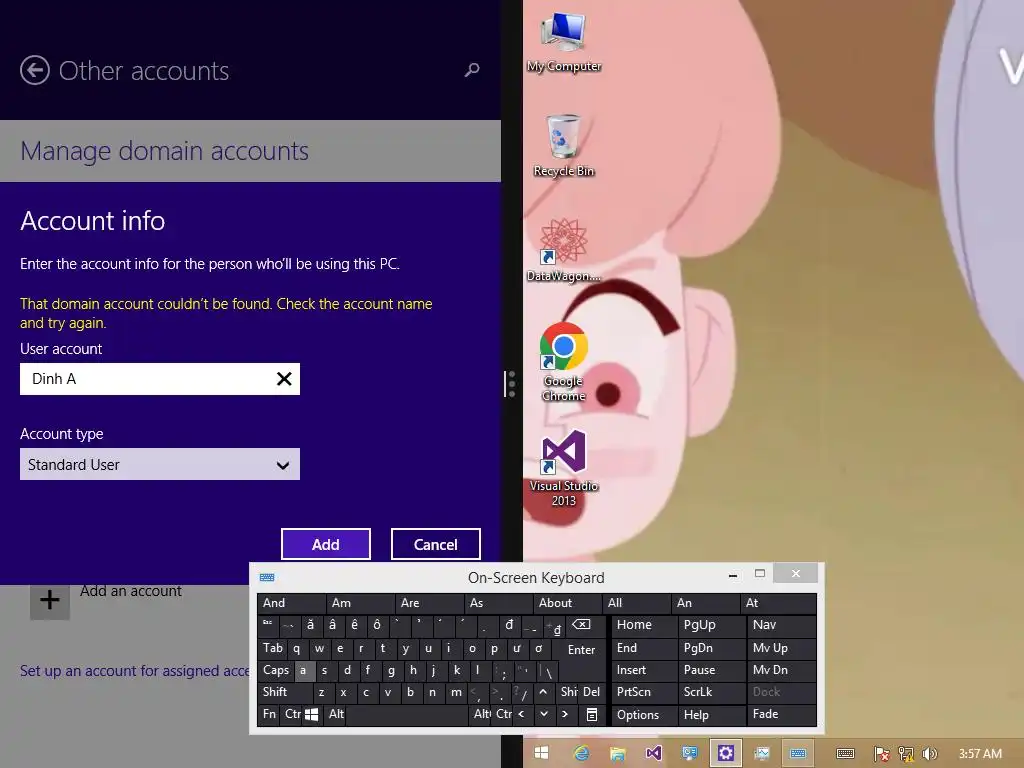
Task: Tap the Help key on keyboard
Action: [x=712, y=714]
